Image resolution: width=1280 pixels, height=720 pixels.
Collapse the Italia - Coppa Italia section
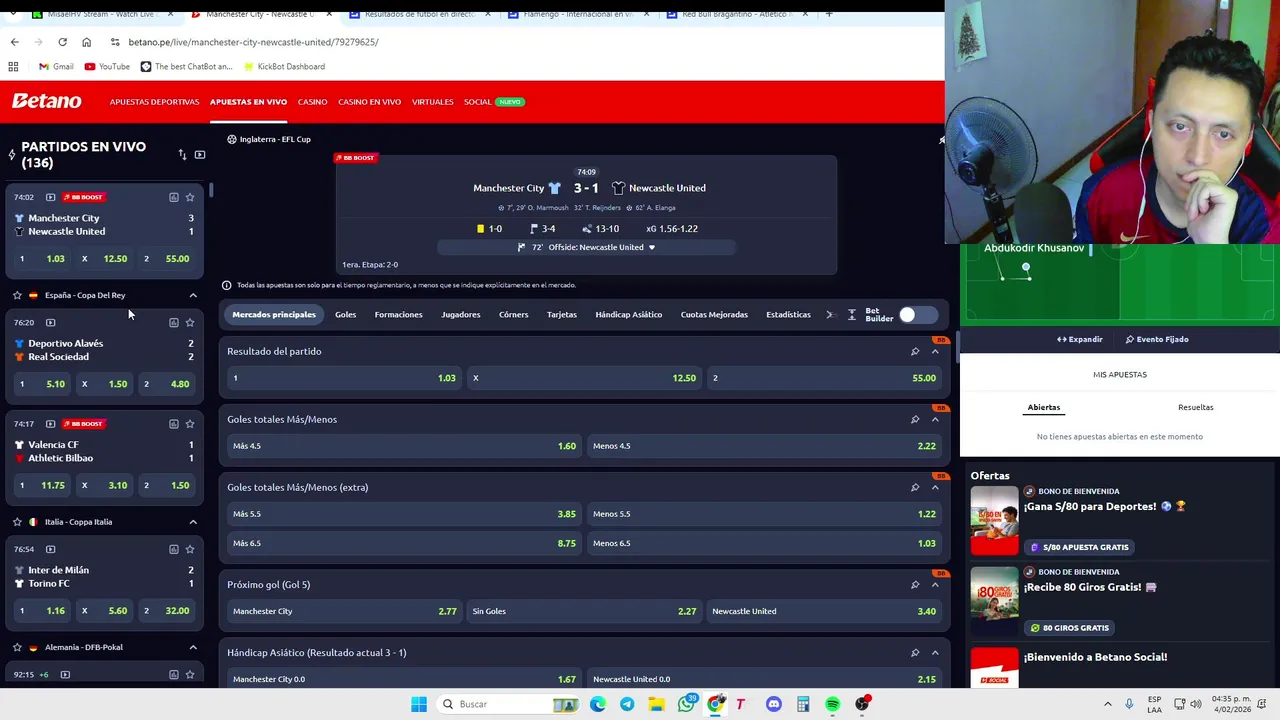(x=193, y=522)
